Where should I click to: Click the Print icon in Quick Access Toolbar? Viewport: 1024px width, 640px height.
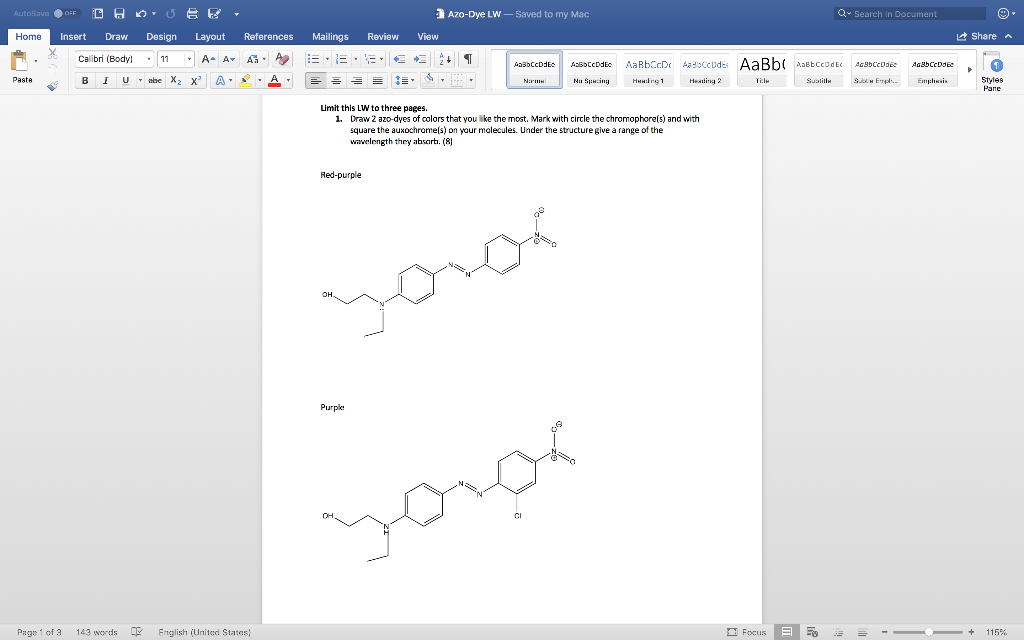[x=191, y=13]
